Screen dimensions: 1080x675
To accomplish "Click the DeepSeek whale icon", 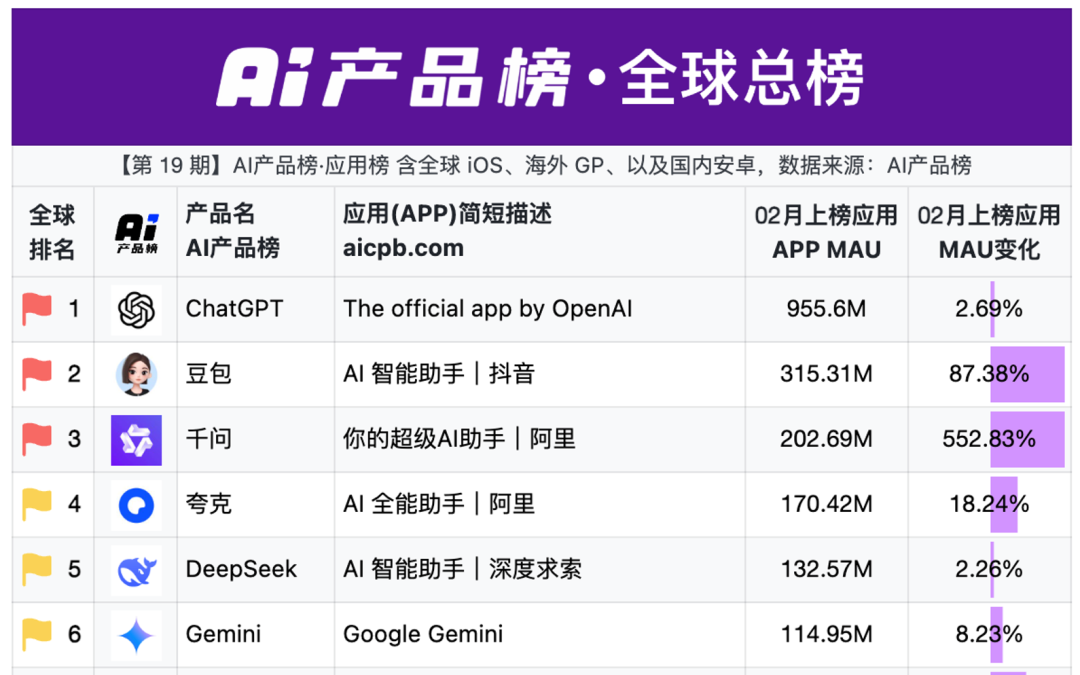I will [x=136, y=570].
